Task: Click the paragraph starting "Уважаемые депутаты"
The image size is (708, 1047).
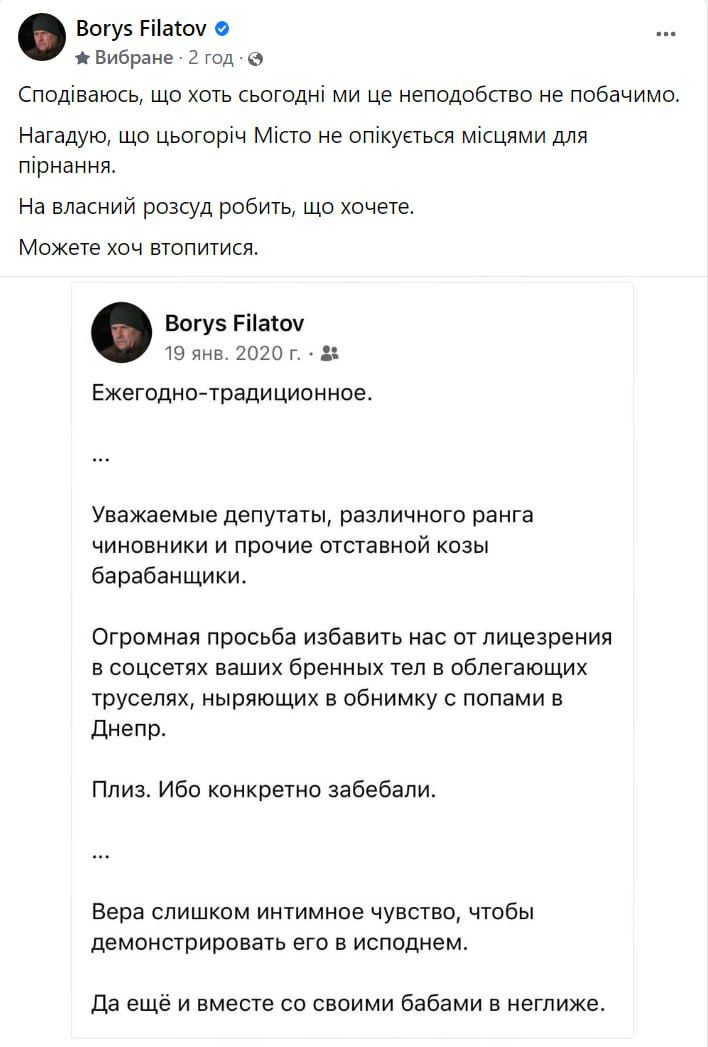Action: [x=312, y=546]
